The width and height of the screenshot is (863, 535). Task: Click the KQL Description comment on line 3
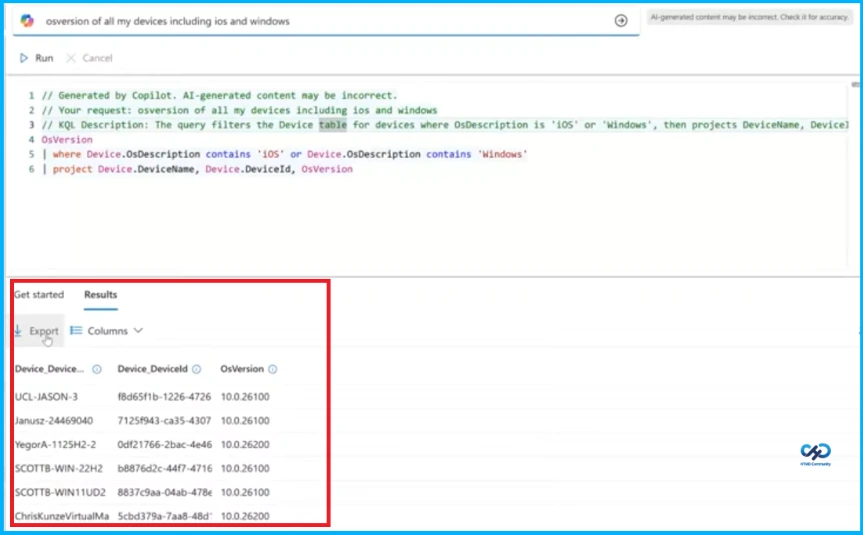pos(445,125)
